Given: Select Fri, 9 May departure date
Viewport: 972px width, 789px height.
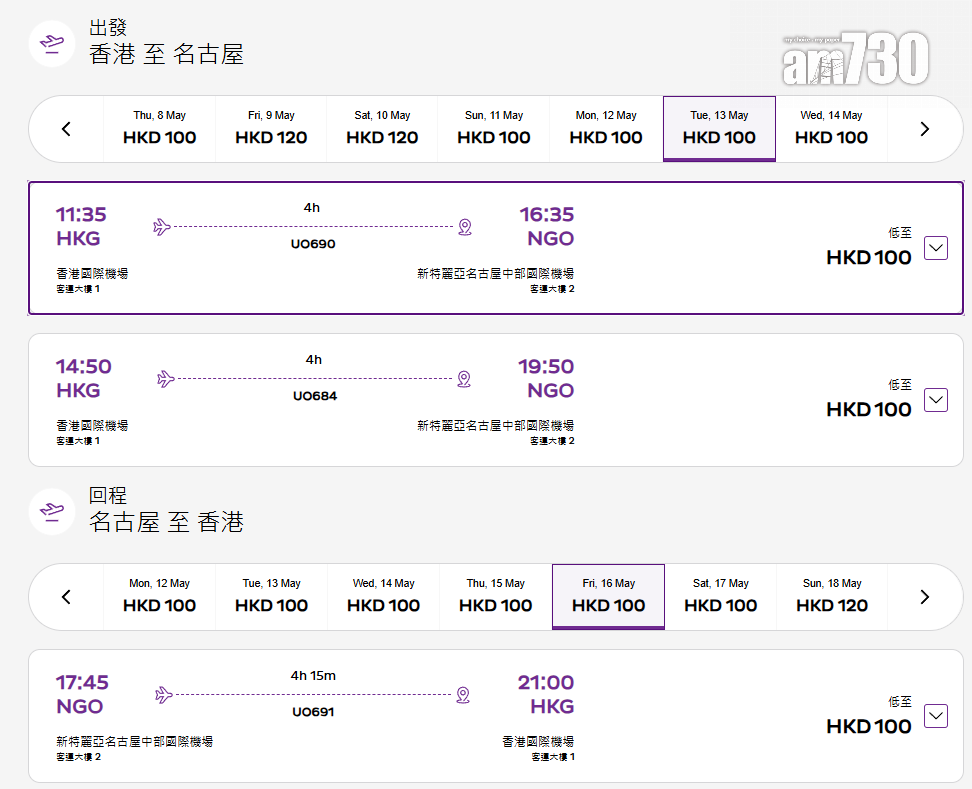Looking at the screenshot, I should [271, 129].
